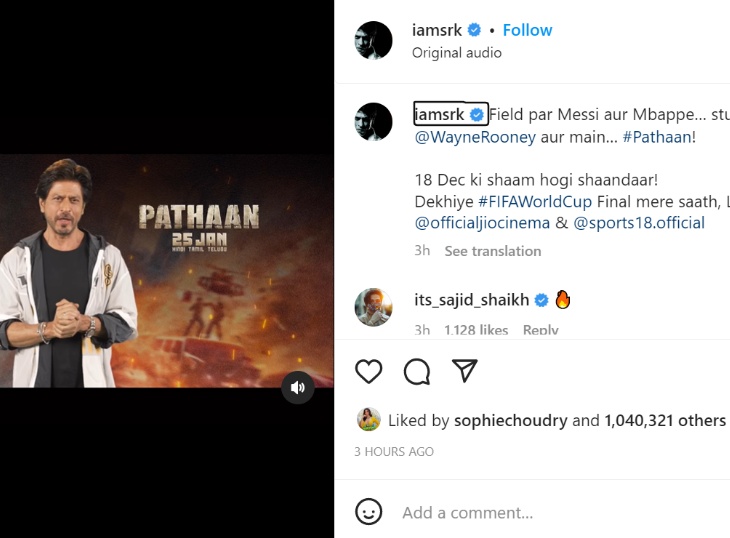Like the post with heart icon
This screenshot has width=730, height=538.
(369, 371)
